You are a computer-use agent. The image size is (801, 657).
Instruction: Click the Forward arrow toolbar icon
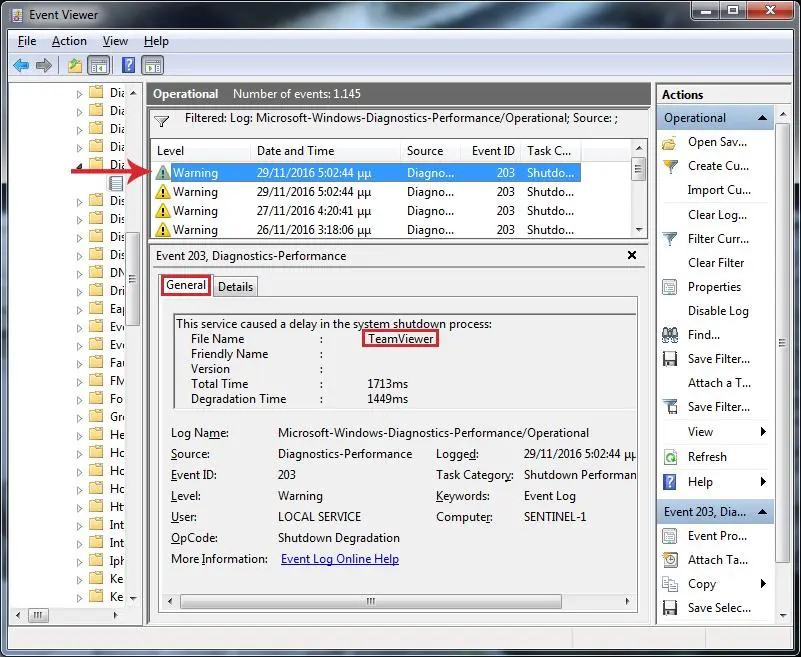(44, 65)
